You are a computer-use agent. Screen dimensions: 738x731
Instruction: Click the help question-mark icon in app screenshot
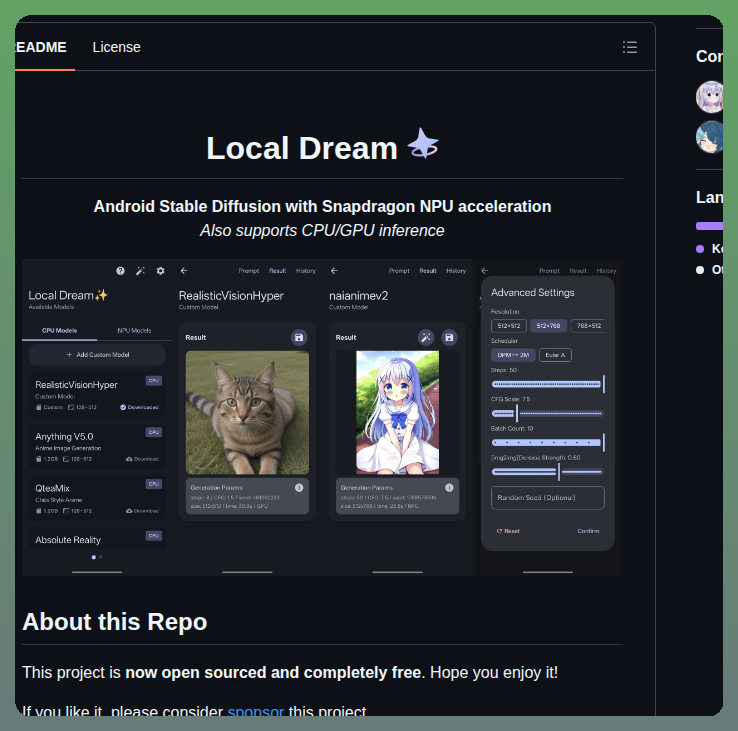120,271
